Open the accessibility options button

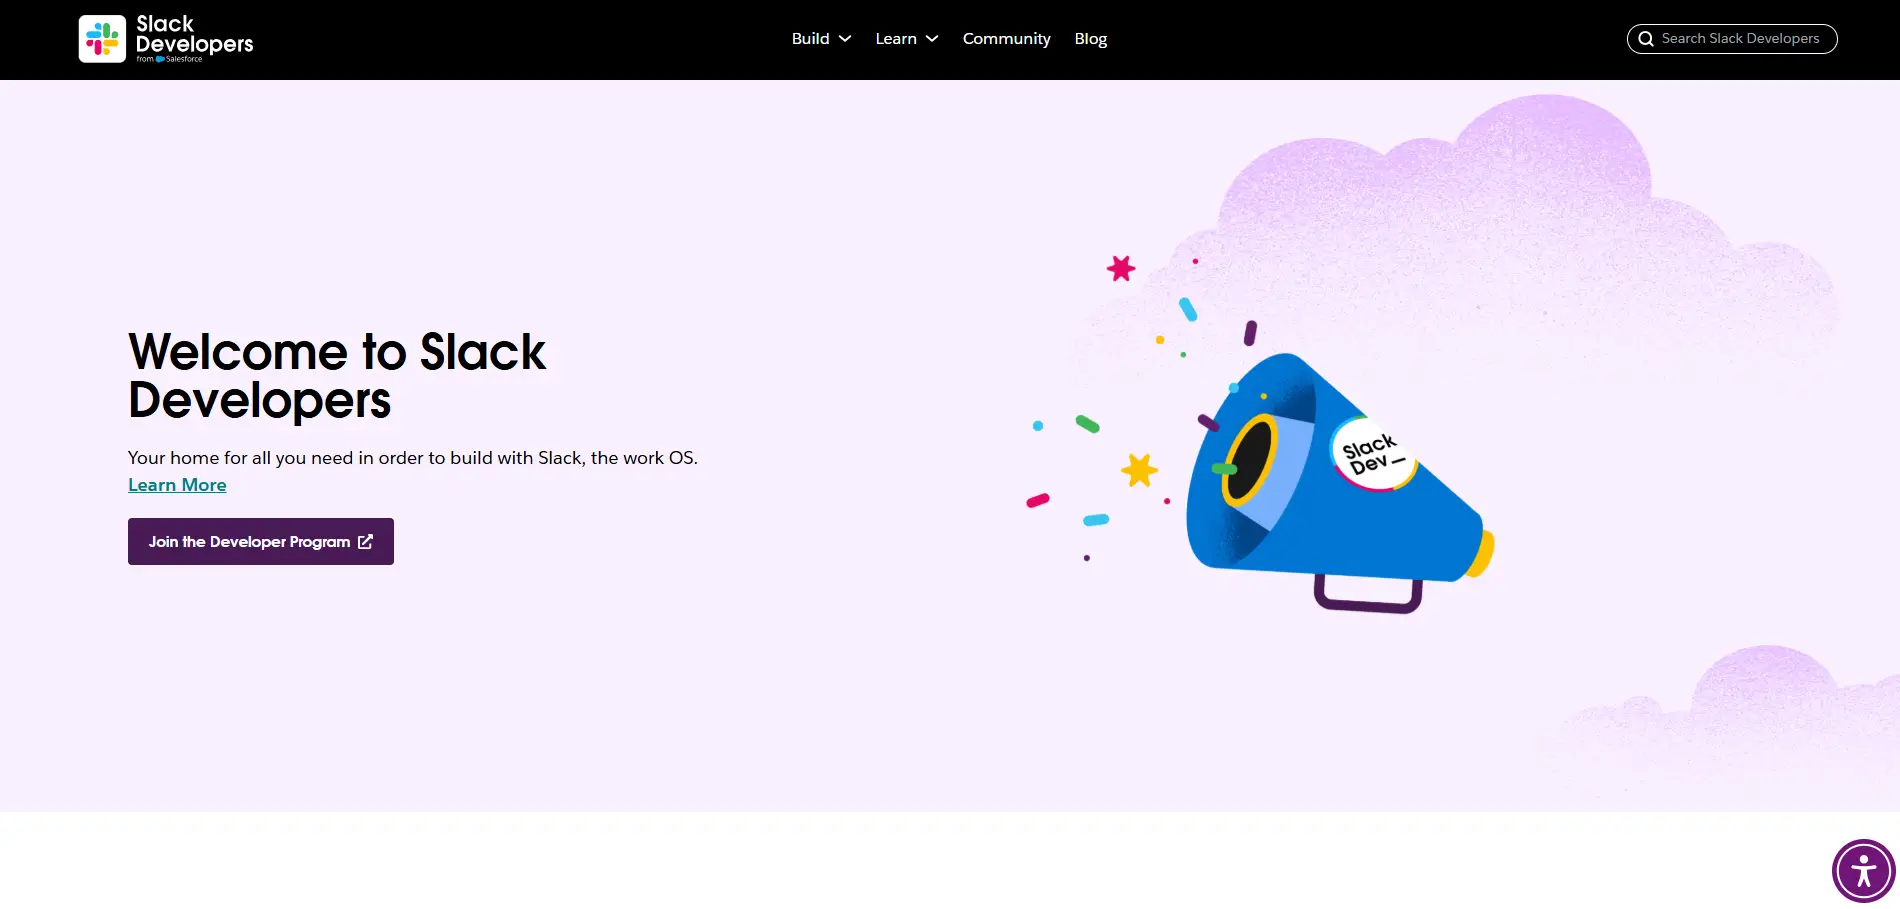click(1863, 871)
